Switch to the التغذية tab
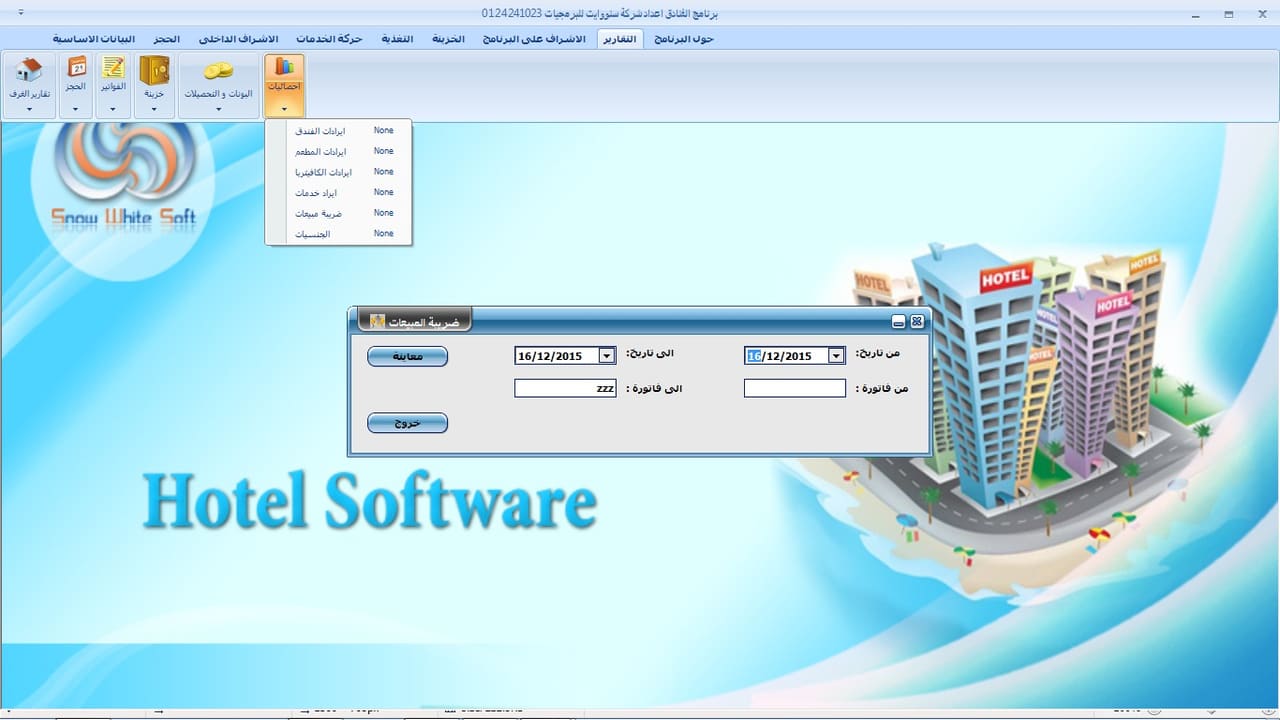 click(397, 38)
